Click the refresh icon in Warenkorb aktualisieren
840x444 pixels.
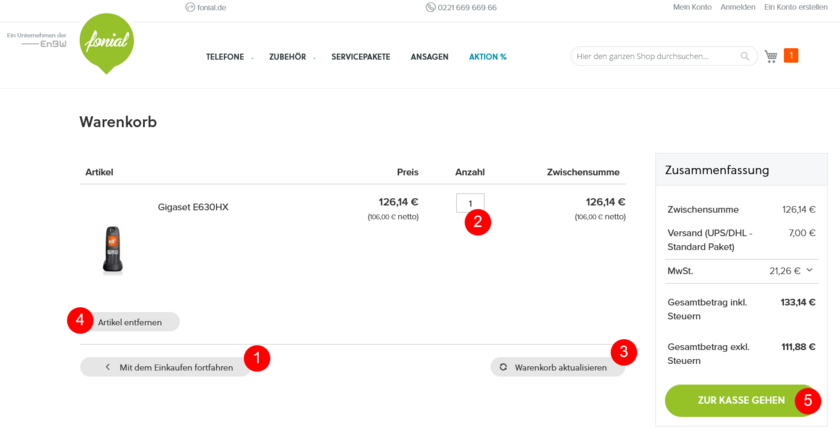click(x=503, y=367)
